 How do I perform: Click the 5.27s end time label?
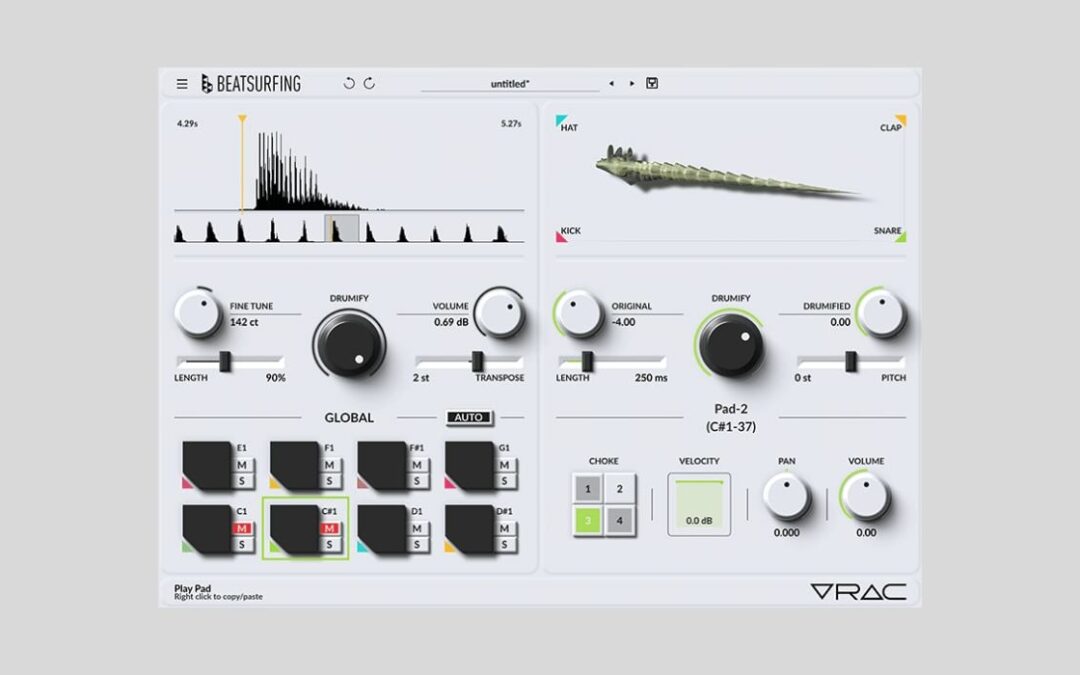click(x=511, y=123)
